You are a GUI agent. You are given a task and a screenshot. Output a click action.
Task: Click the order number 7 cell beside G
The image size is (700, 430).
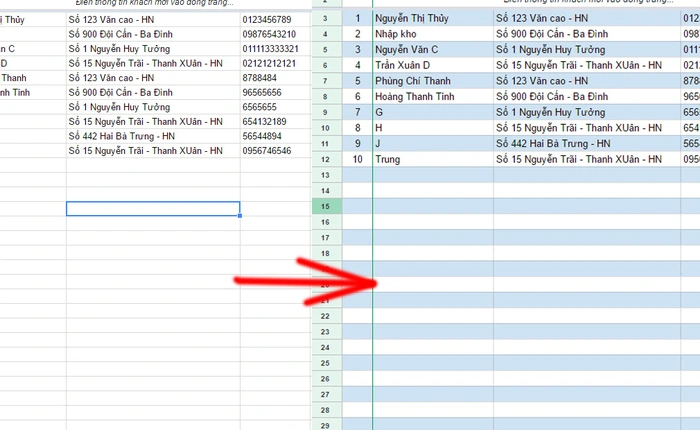tap(357, 112)
